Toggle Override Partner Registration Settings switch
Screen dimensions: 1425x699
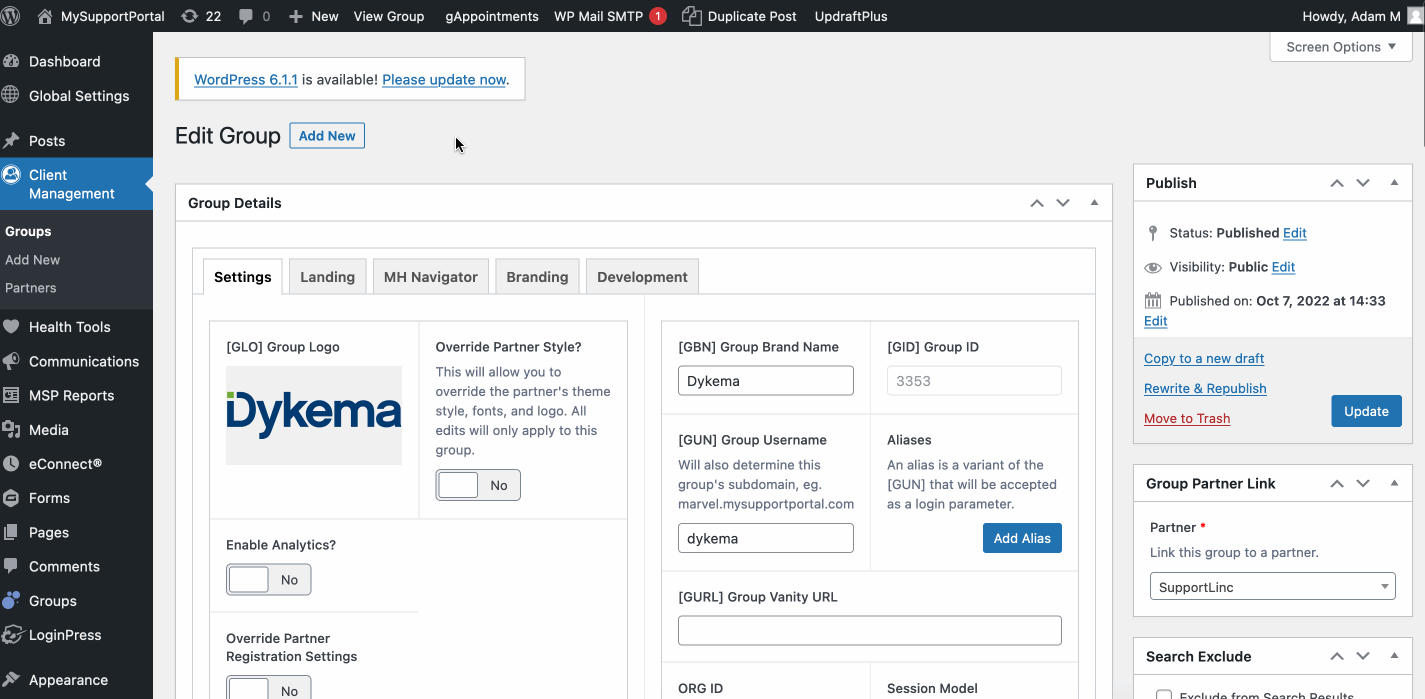268,688
